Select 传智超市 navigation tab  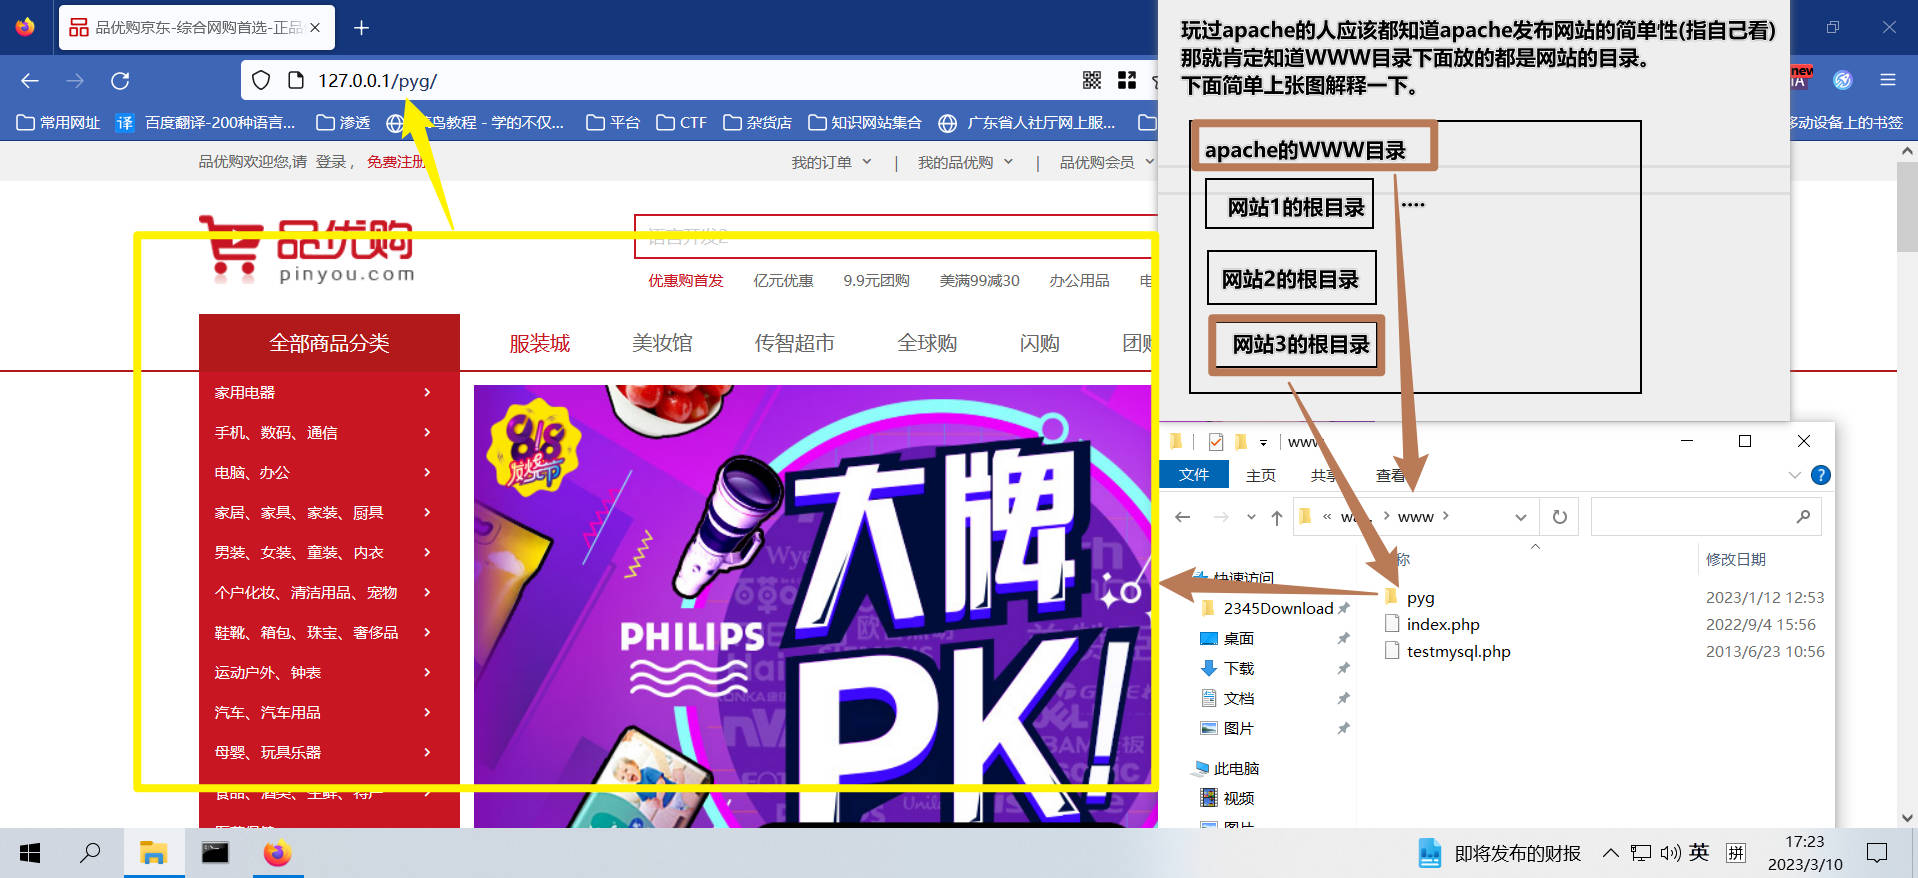[794, 343]
